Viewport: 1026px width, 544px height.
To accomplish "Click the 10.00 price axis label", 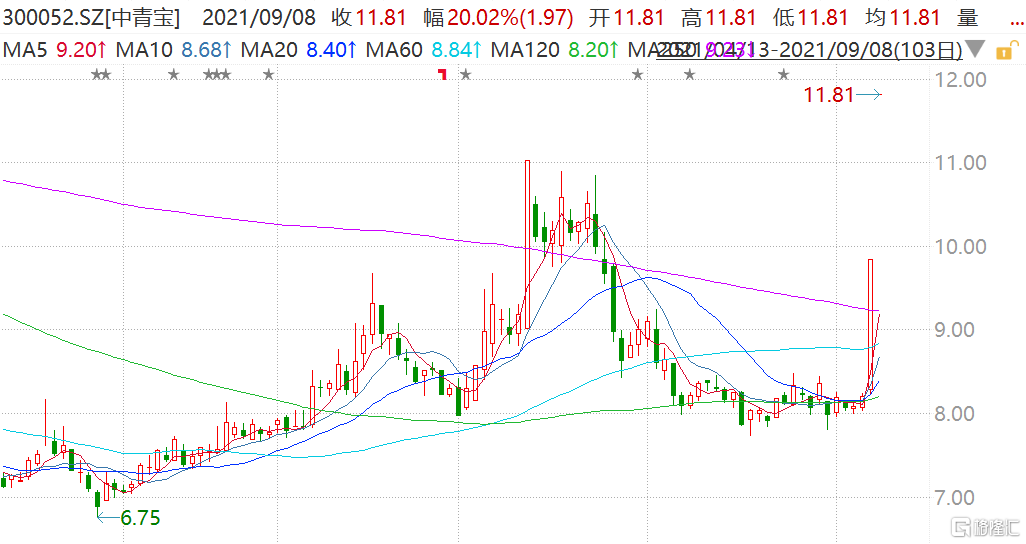I will 961,247.
